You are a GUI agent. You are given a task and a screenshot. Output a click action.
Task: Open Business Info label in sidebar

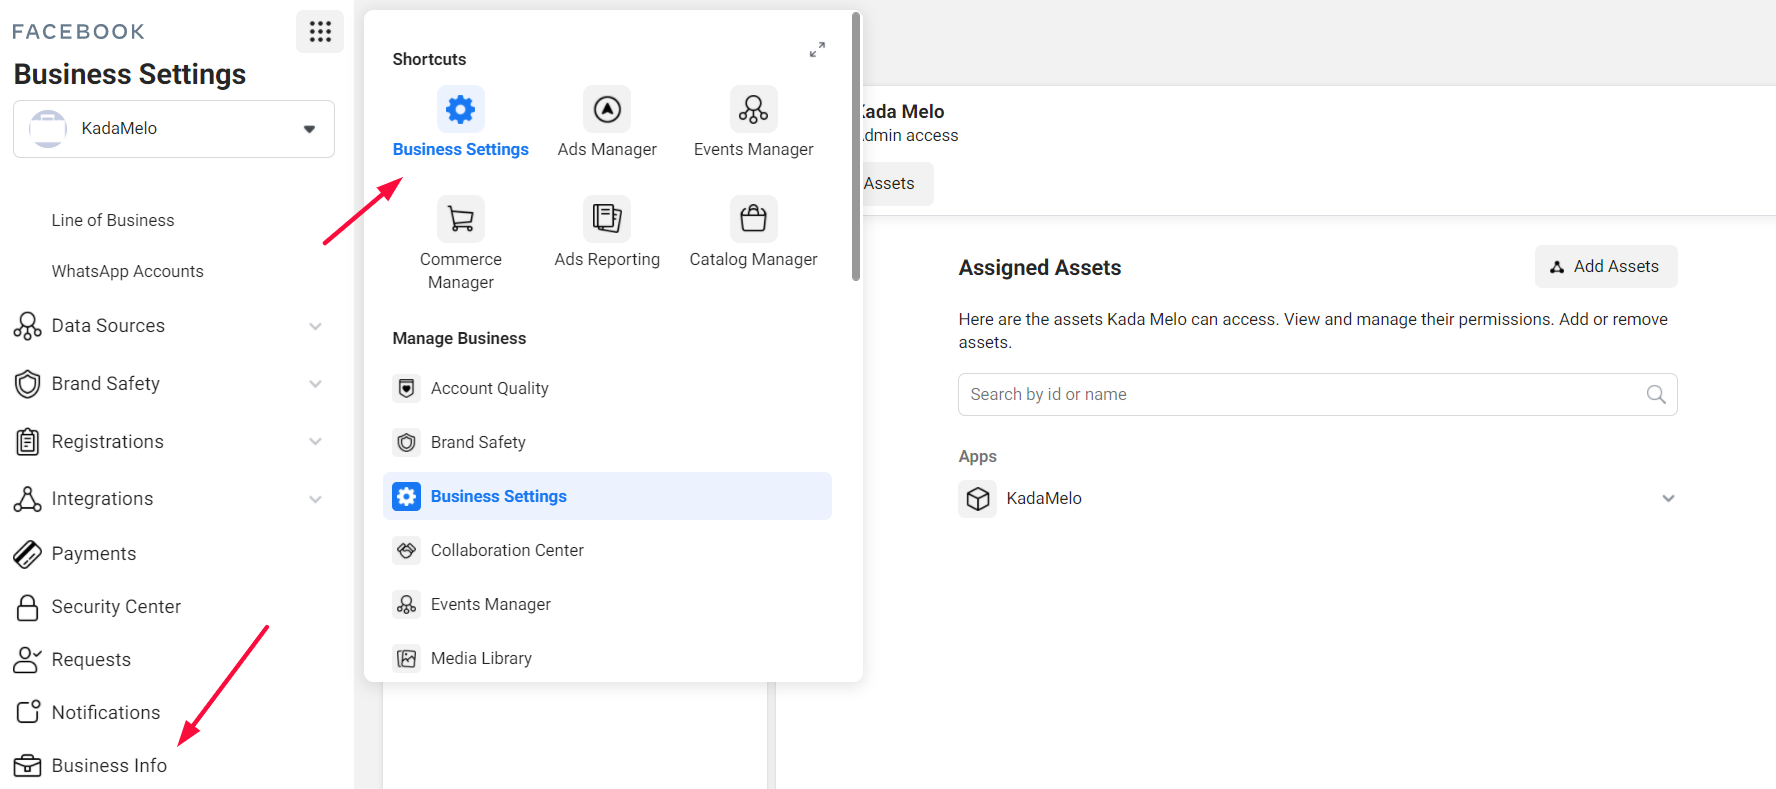pos(109,765)
